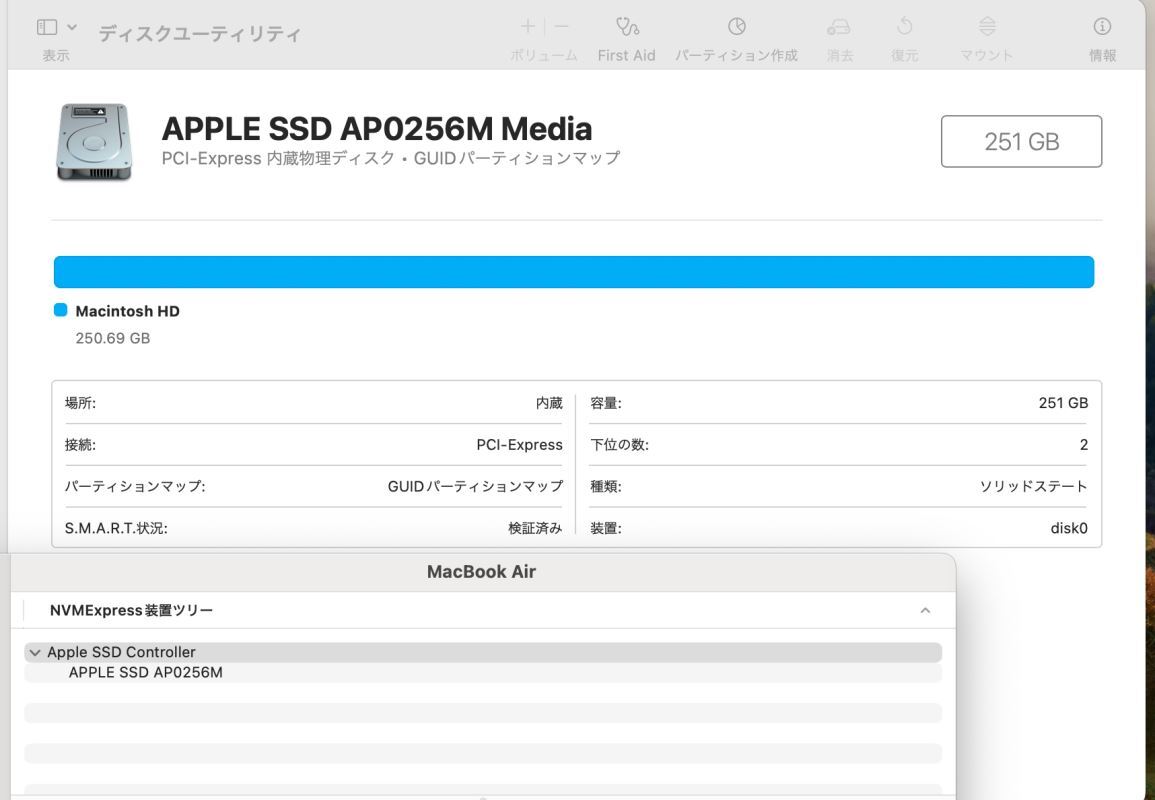Viewport: 1155px width, 800px height.
Task: Toggle the sidebar 表示 icon
Action: 47,27
